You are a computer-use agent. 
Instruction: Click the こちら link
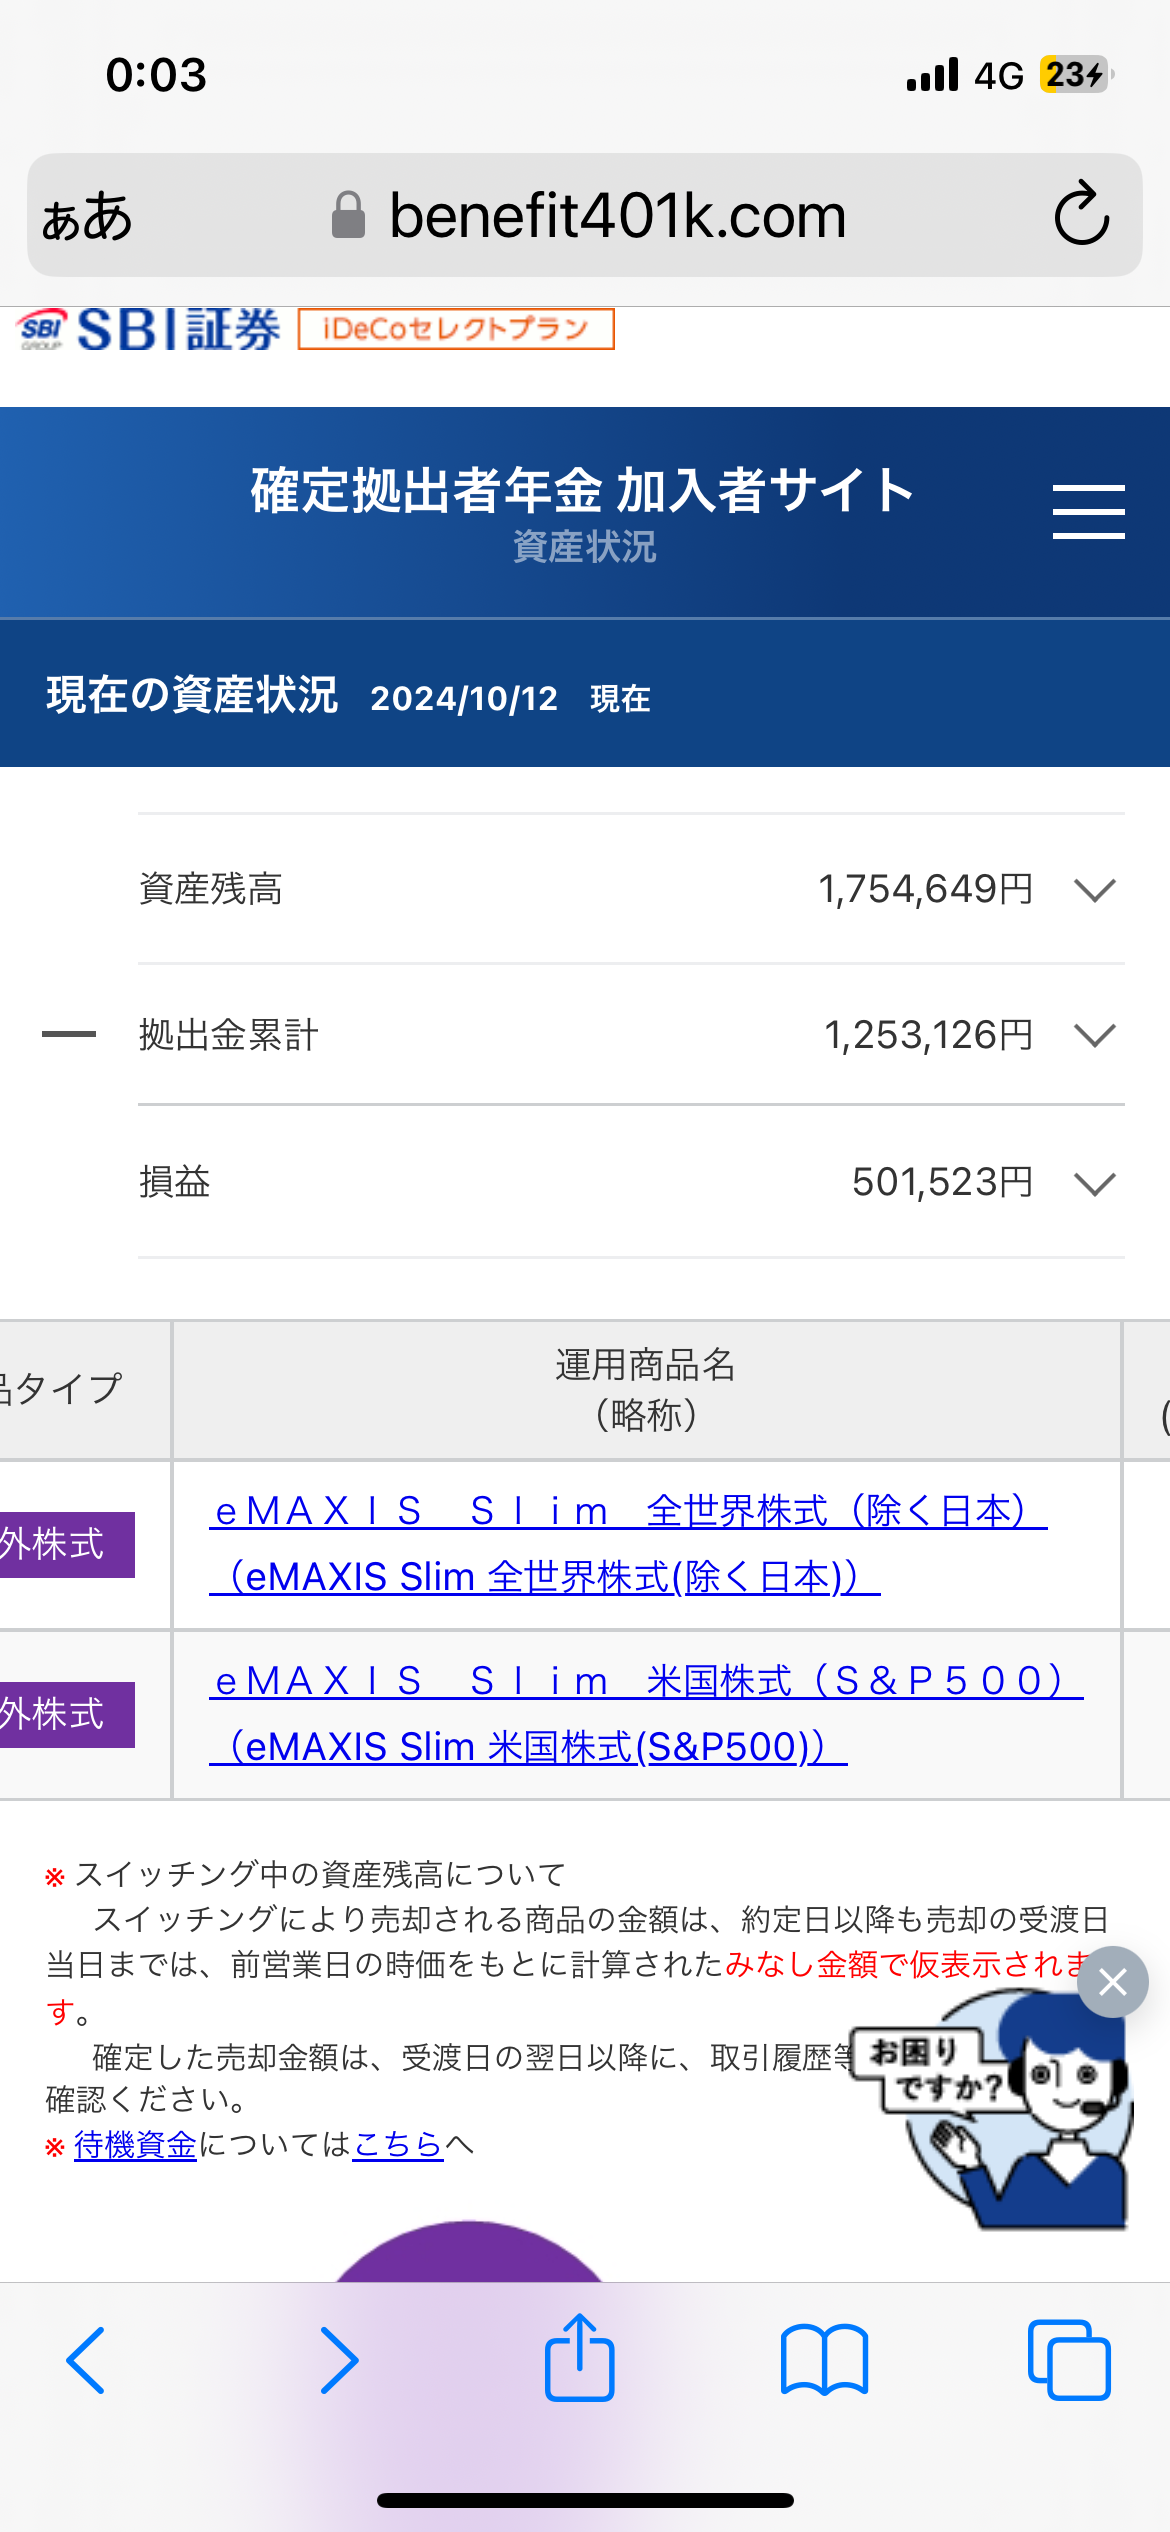pyautogui.click(x=398, y=2144)
